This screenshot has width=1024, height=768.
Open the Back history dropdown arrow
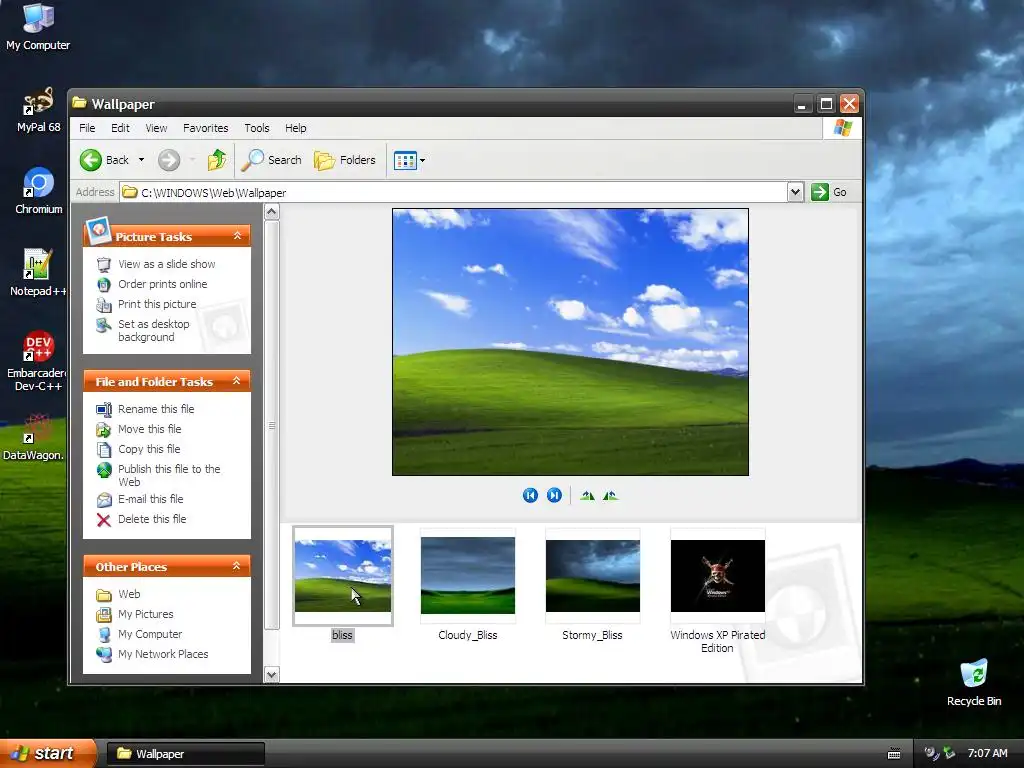141,160
